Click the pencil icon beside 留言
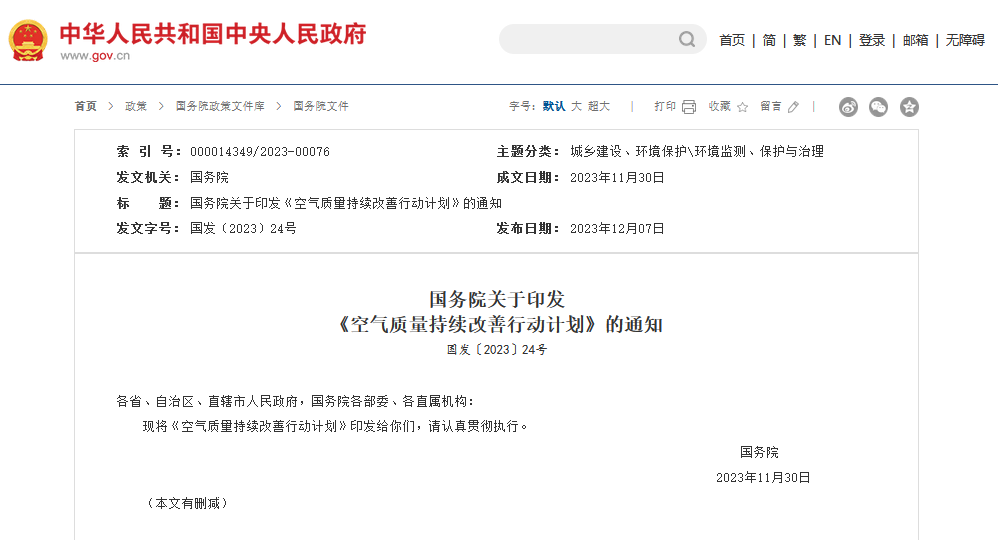 point(794,107)
